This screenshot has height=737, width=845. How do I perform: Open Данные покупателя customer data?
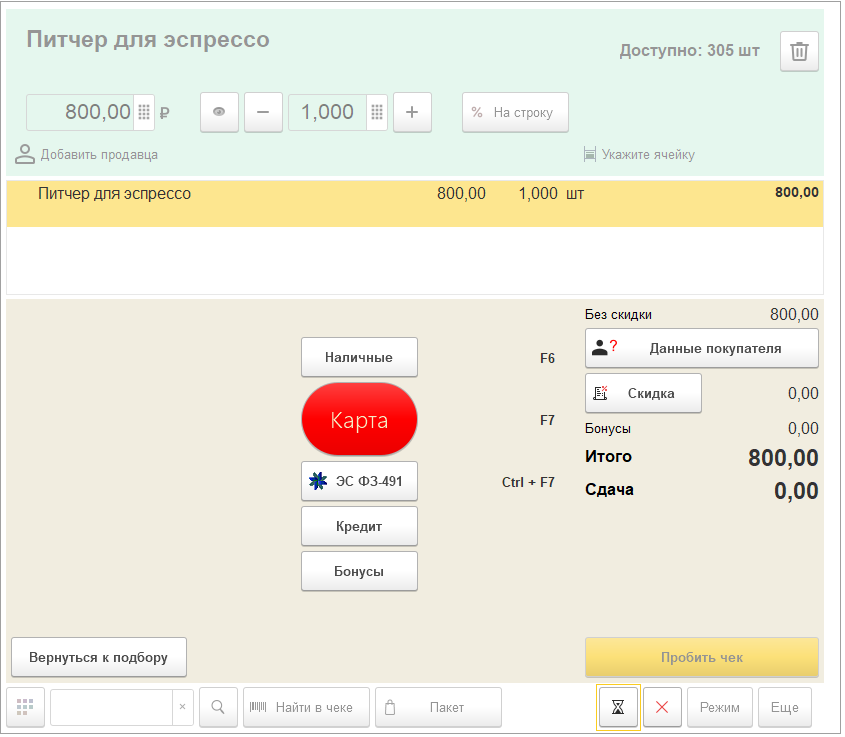tap(702, 349)
